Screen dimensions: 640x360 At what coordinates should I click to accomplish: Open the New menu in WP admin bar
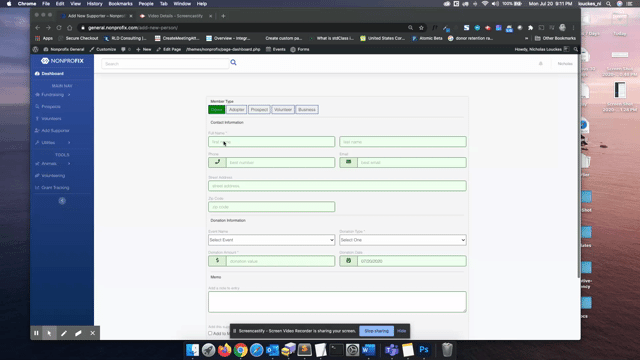pyautogui.click(x=144, y=49)
